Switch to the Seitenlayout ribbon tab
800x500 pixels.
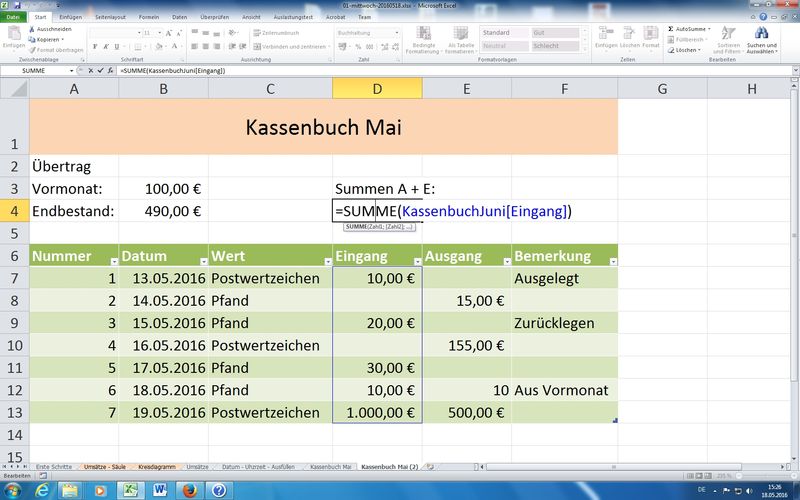(110, 17)
